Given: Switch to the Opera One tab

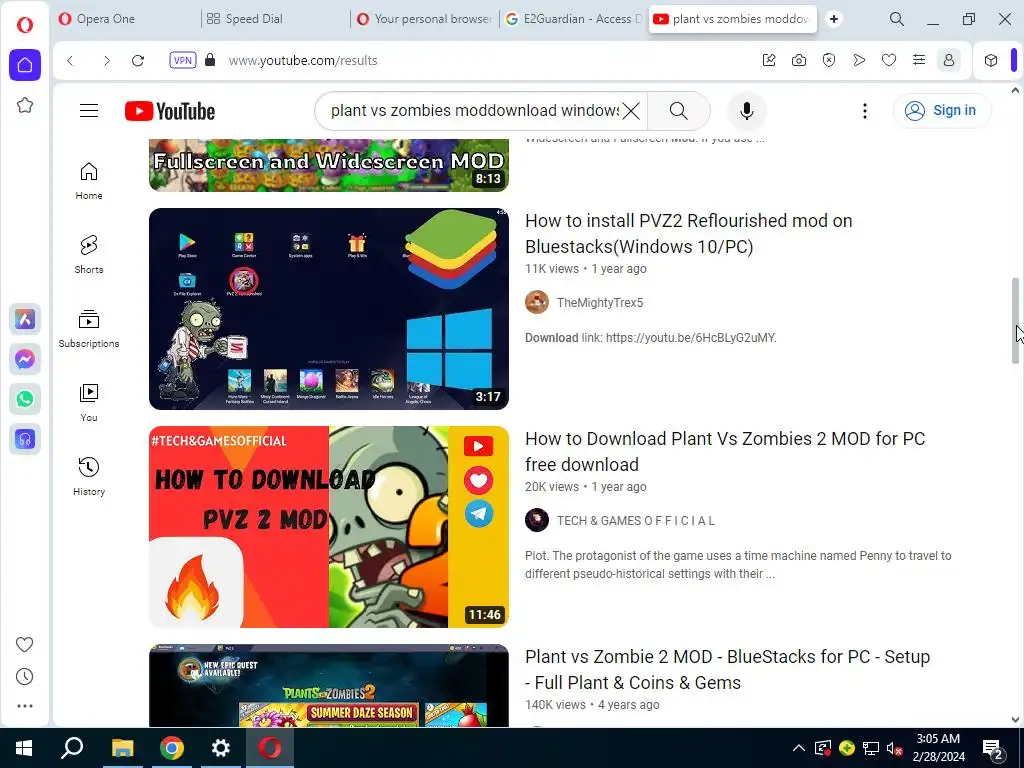Looking at the screenshot, I should [x=124, y=19].
